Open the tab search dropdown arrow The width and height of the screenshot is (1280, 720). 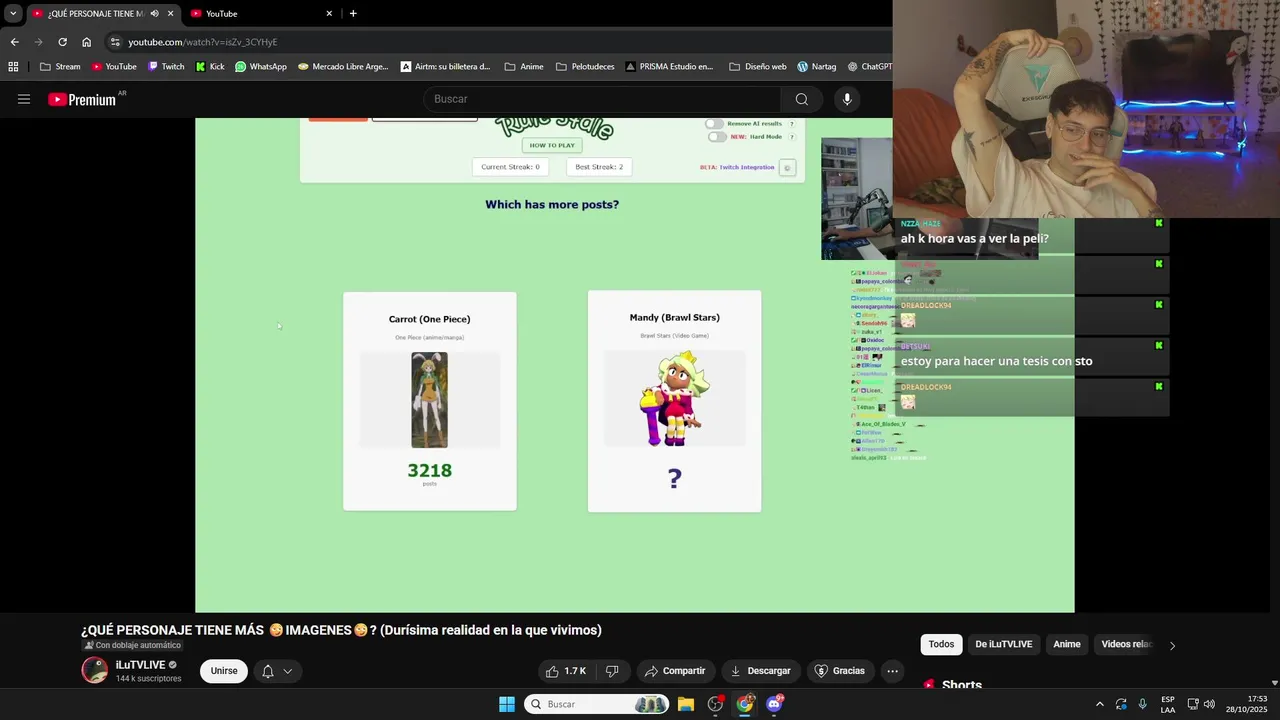point(13,13)
